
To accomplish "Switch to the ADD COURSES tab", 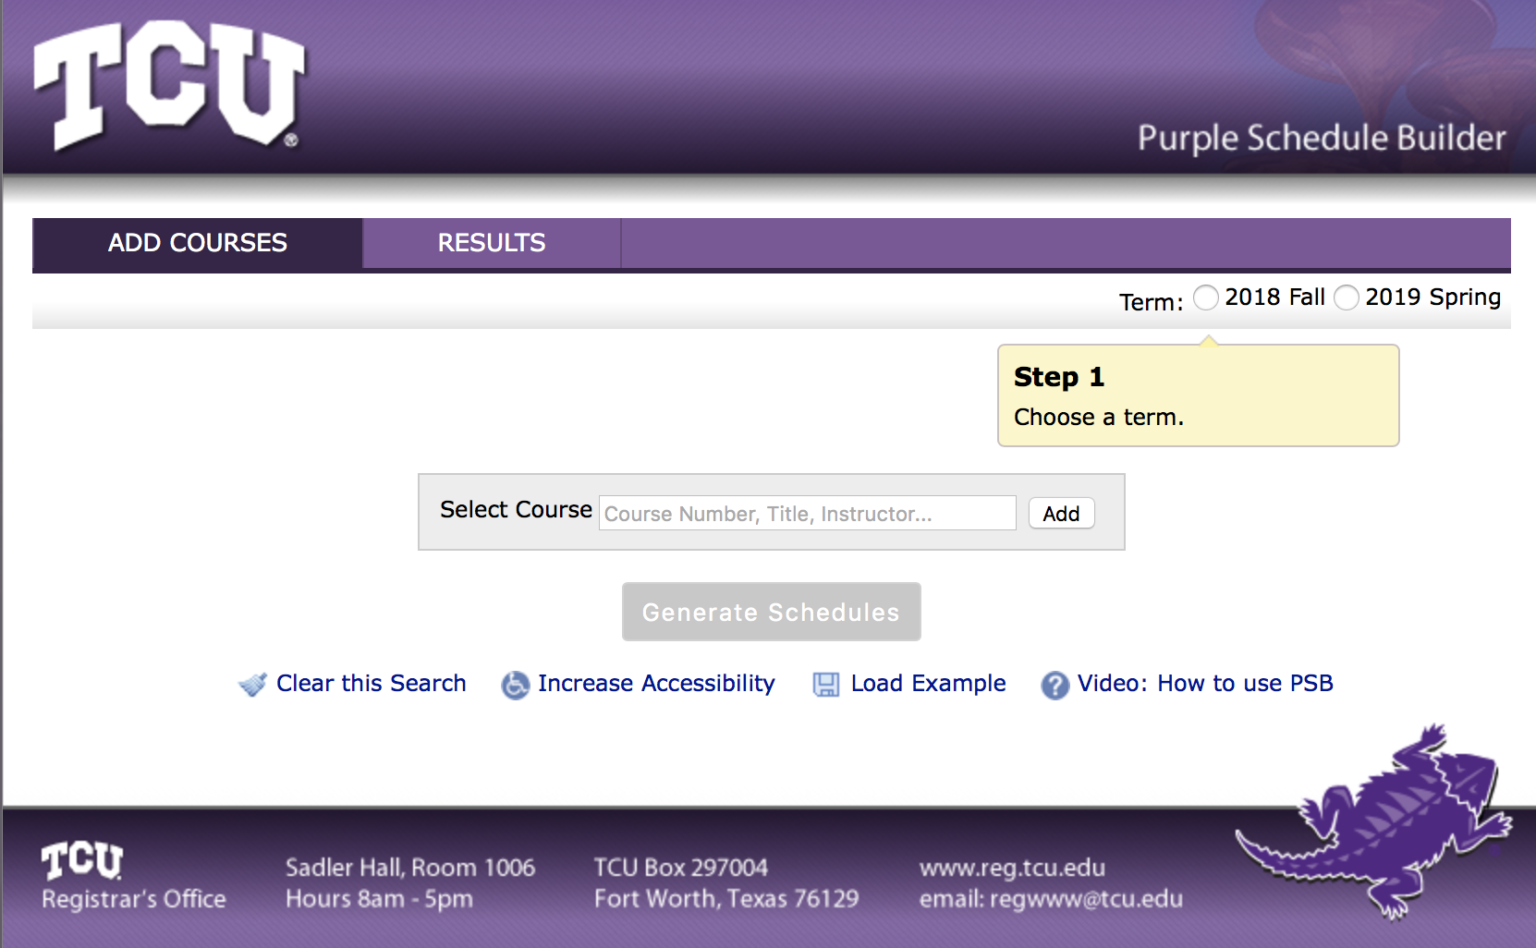I will 197,243.
